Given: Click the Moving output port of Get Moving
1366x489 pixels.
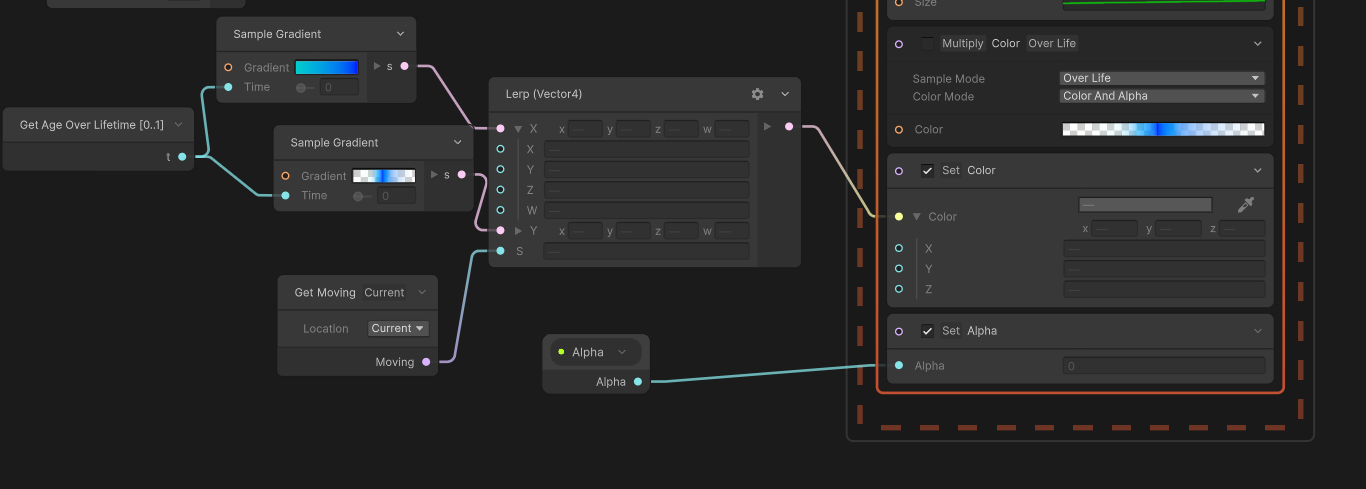Looking at the screenshot, I should [x=426, y=362].
